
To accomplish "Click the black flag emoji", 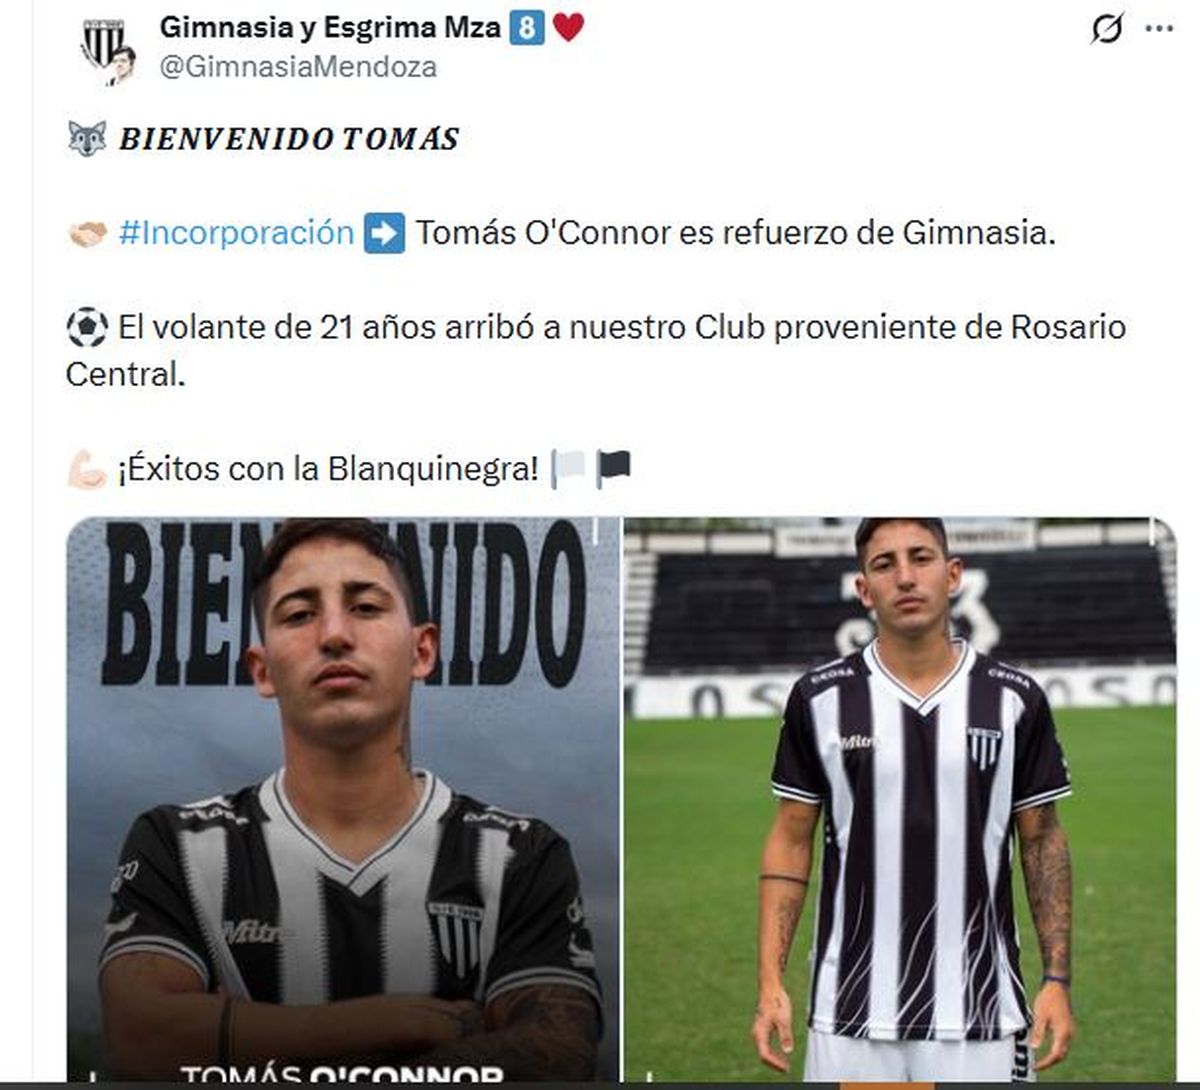I will tap(613, 468).
